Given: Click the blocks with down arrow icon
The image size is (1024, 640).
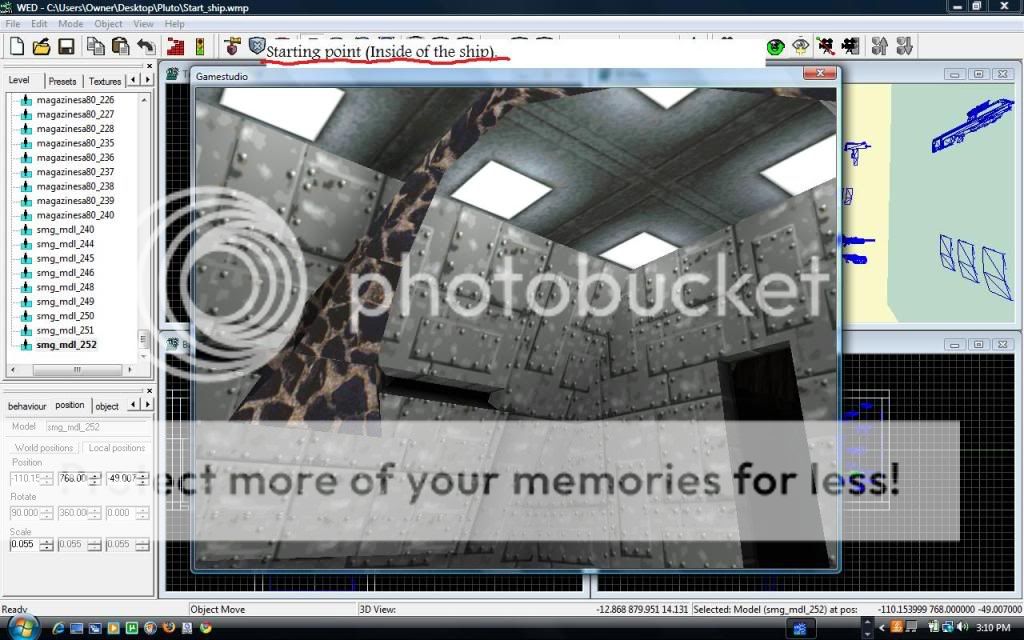Looking at the screenshot, I should pos(904,46).
